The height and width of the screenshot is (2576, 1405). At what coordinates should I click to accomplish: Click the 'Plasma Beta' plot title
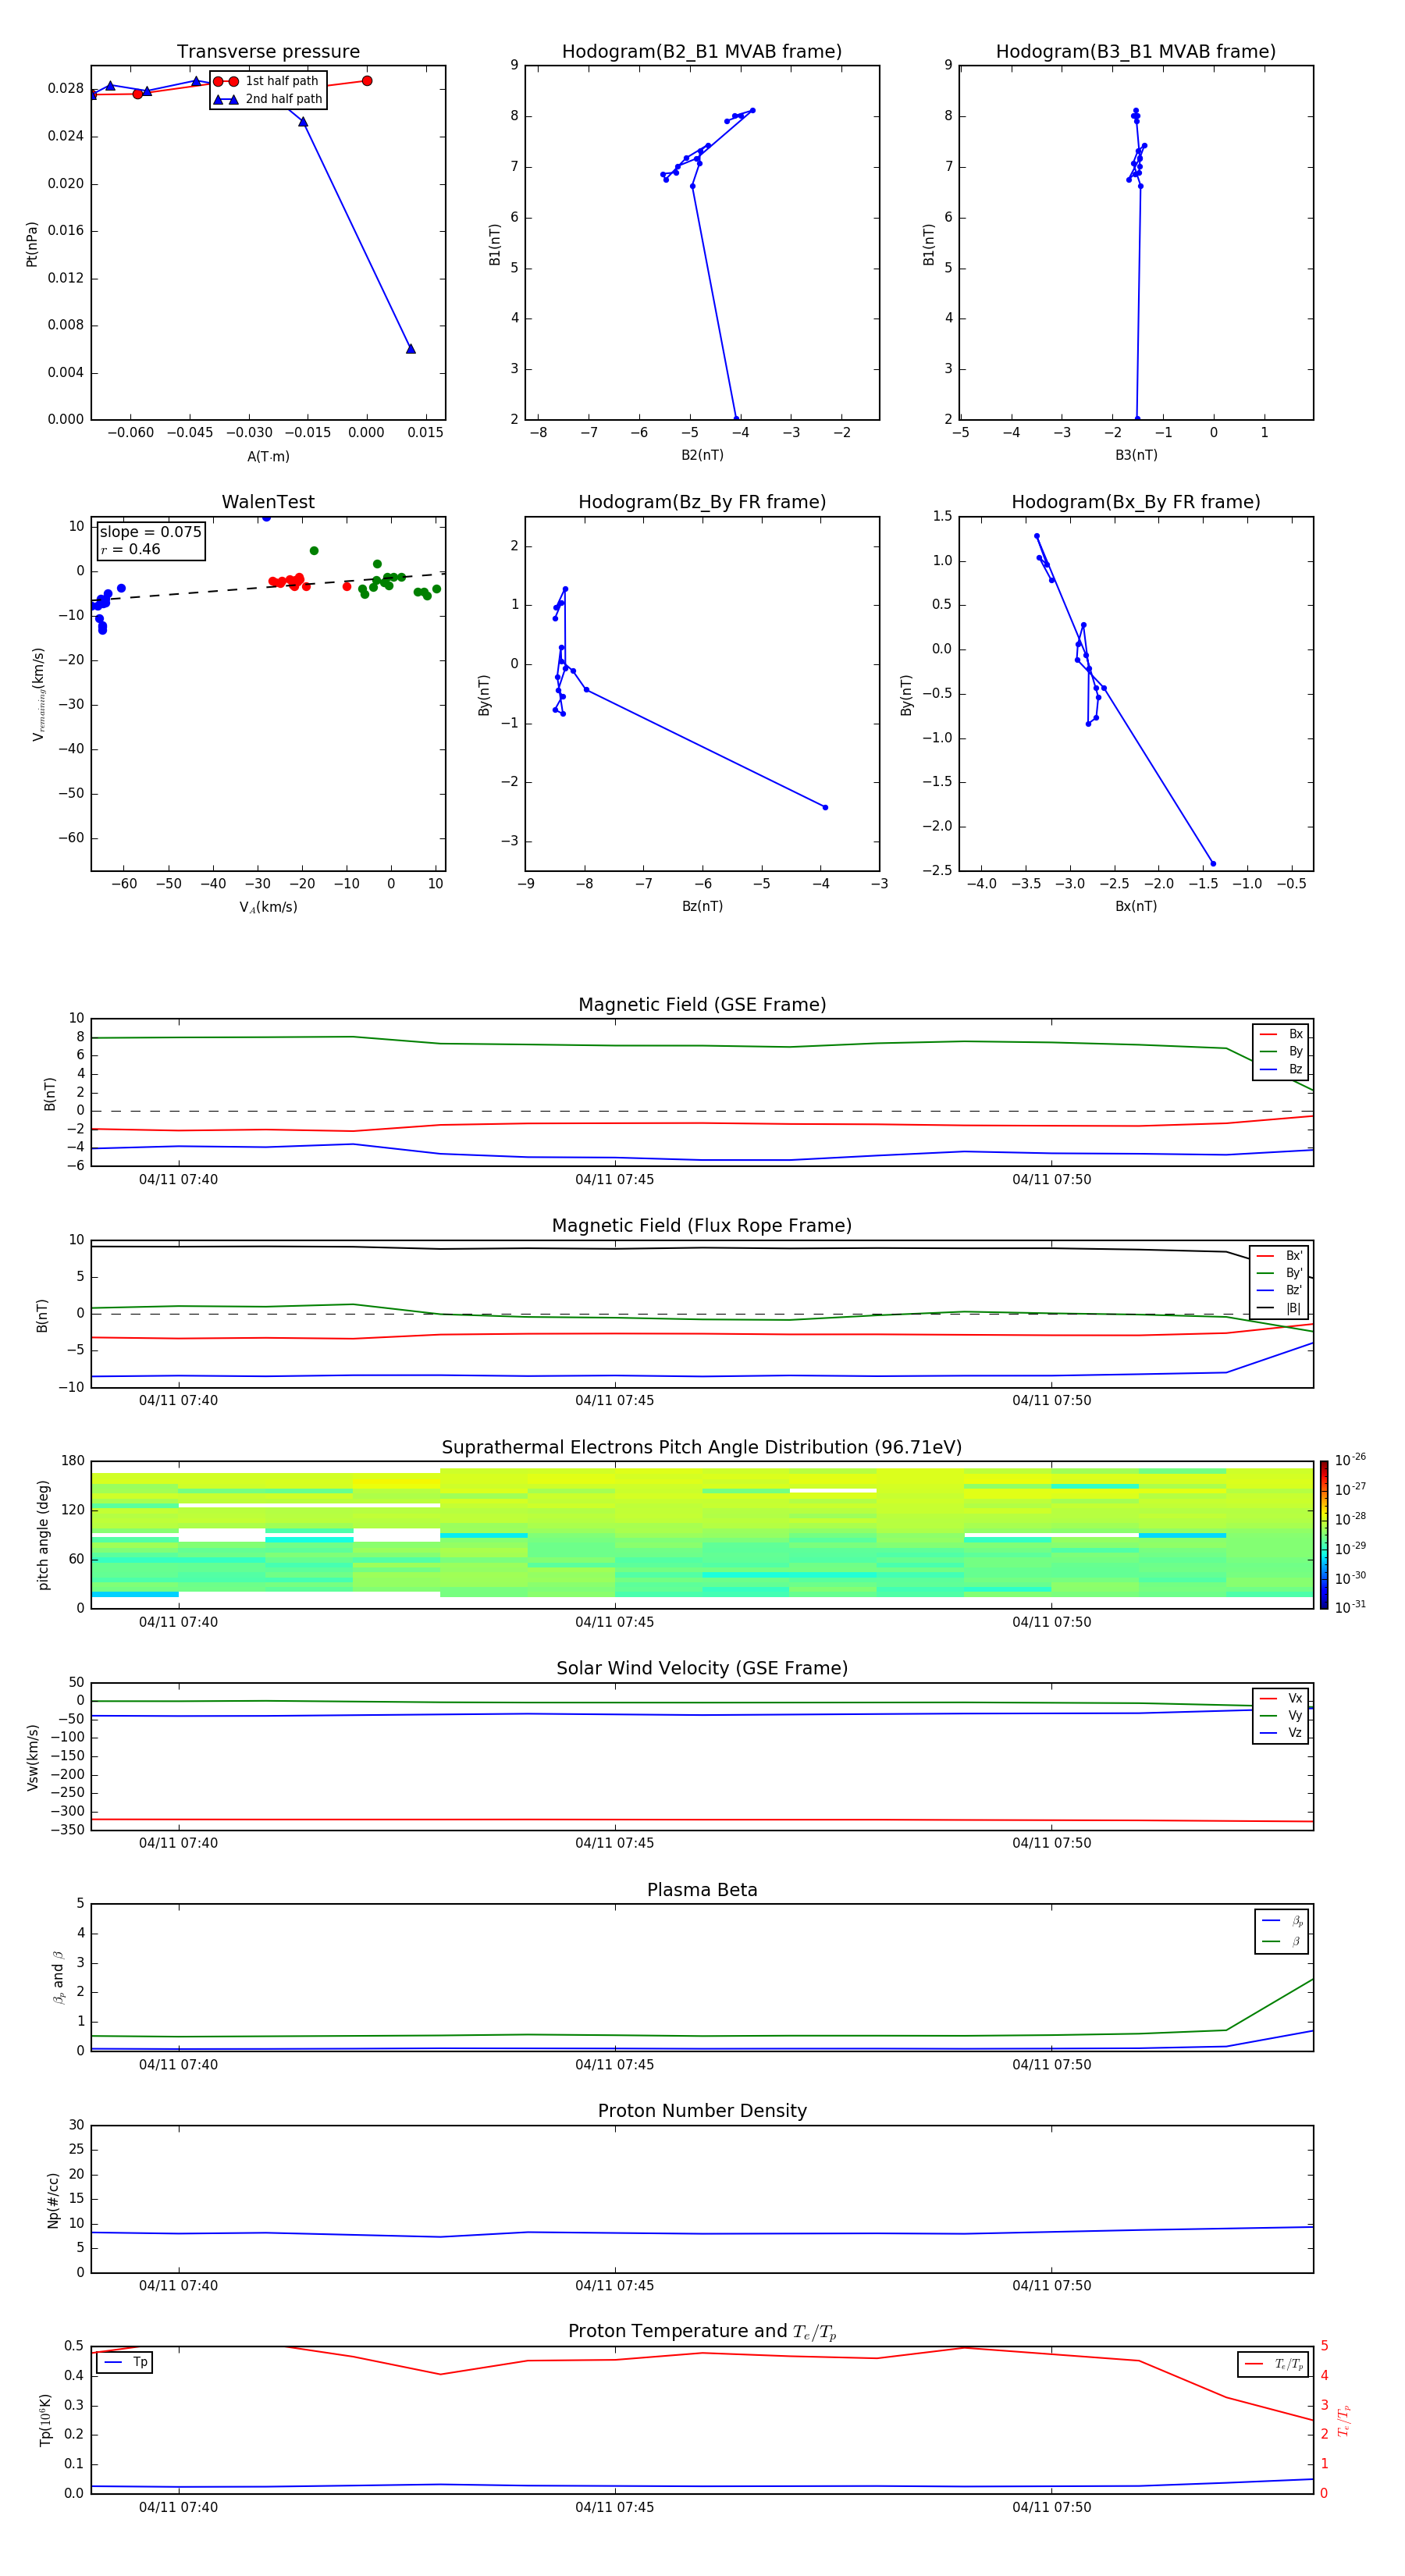(702, 1890)
